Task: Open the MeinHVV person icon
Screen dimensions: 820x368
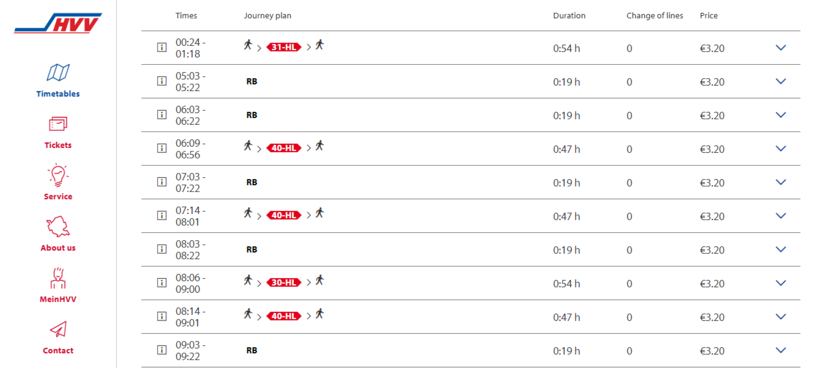Action: click(x=58, y=278)
